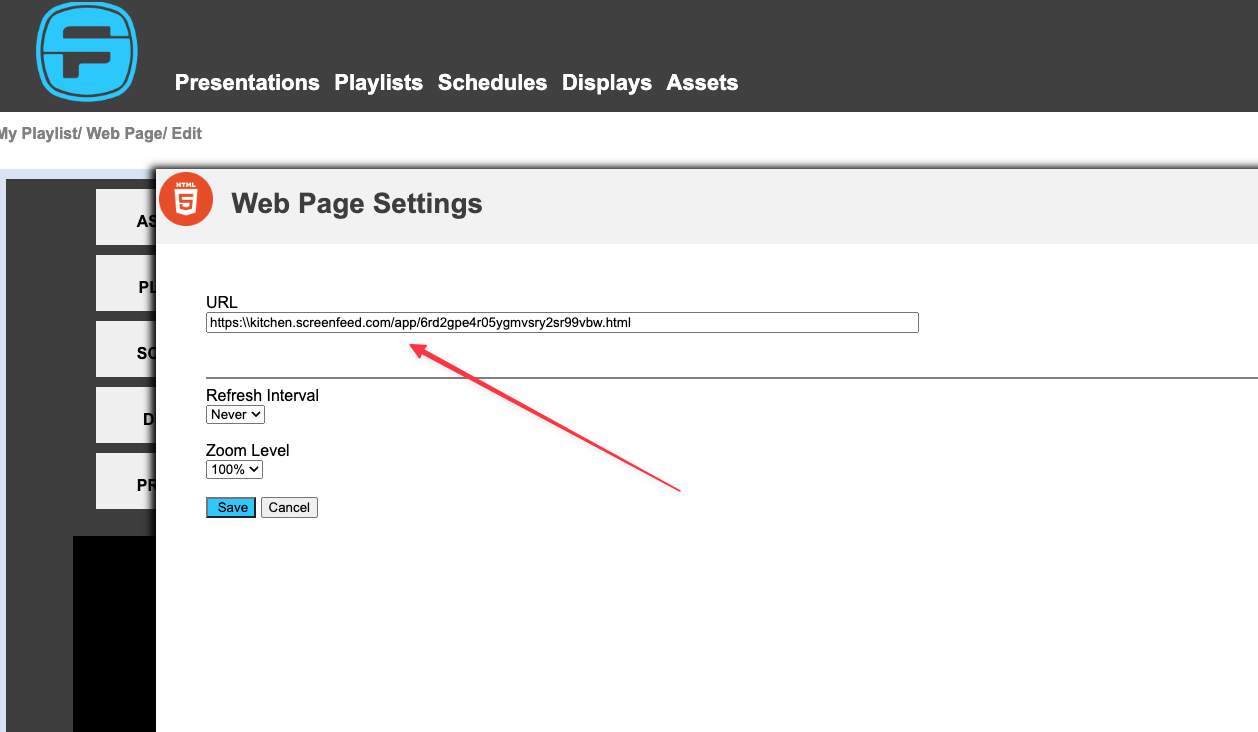
Task: Click the PL sidebar button behind the dialog
Action: tap(125, 283)
